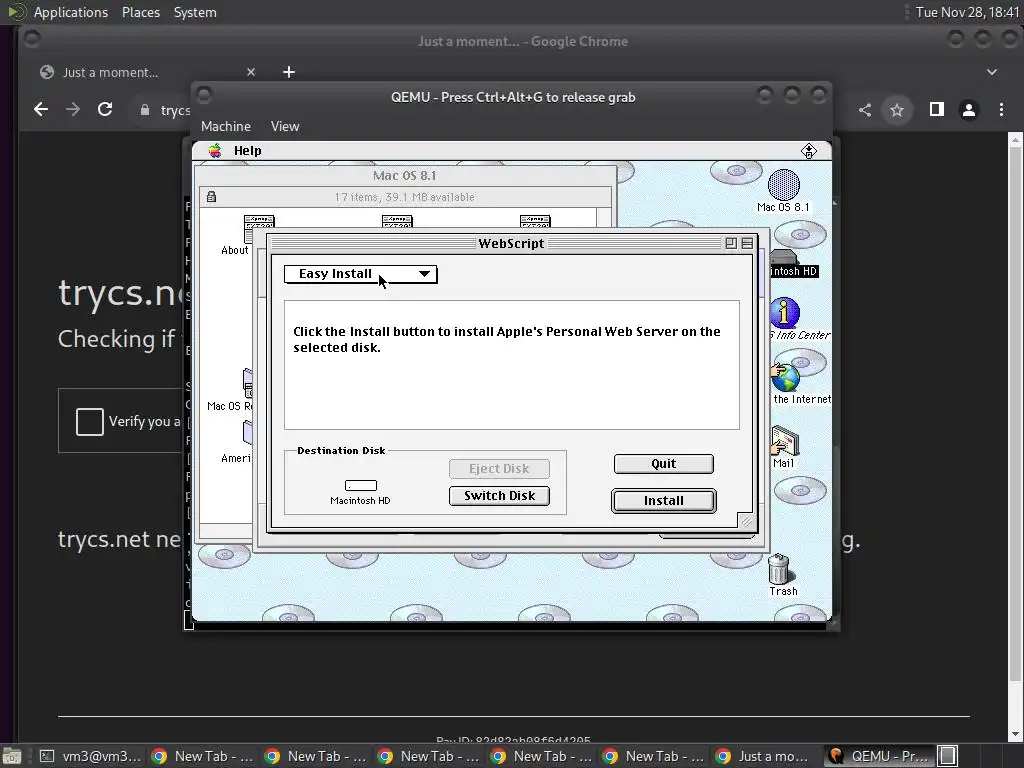The image size is (1024, 768).
Task: Open Chrome profile avatar icon
Action: coord(969,110)
